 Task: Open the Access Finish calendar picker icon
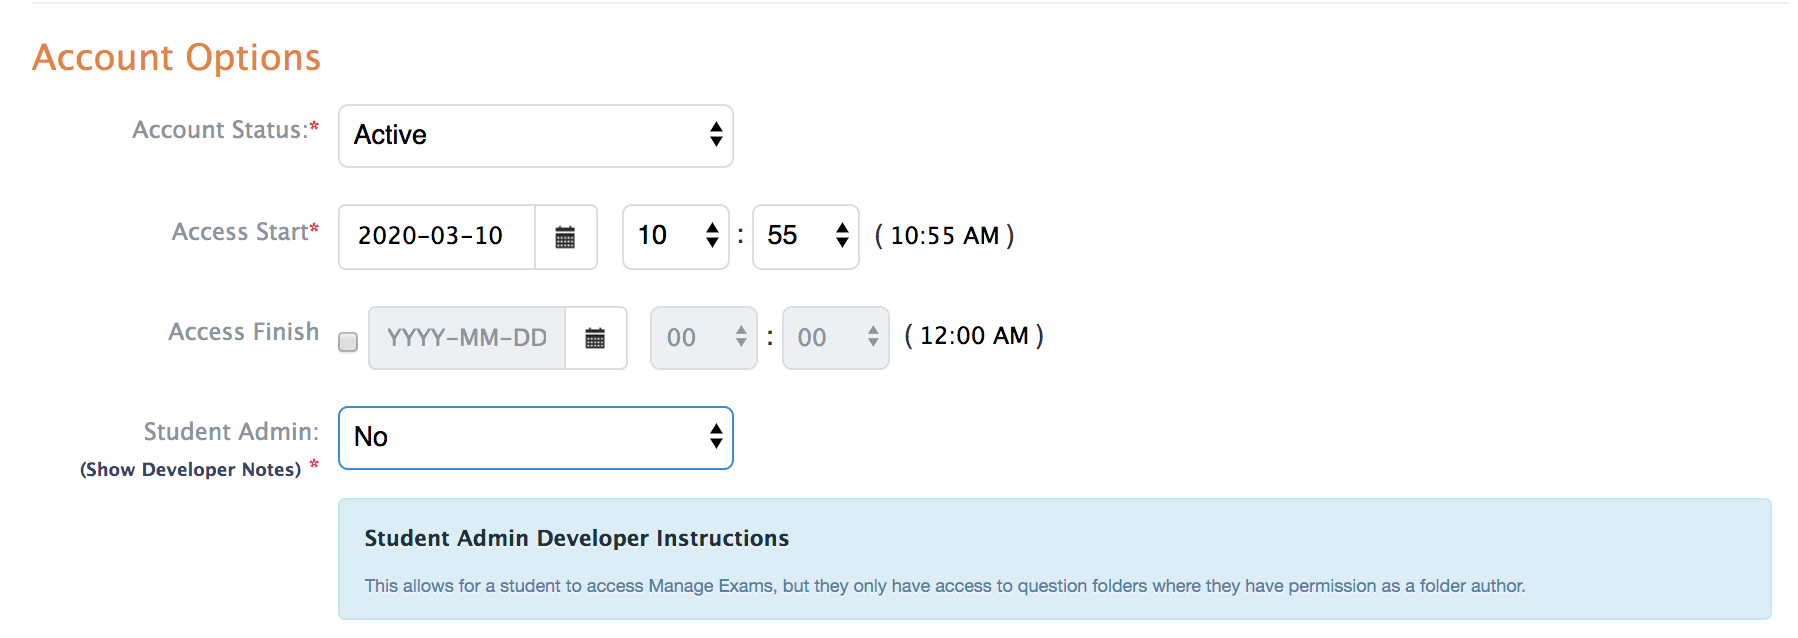(x=596, y=338)
